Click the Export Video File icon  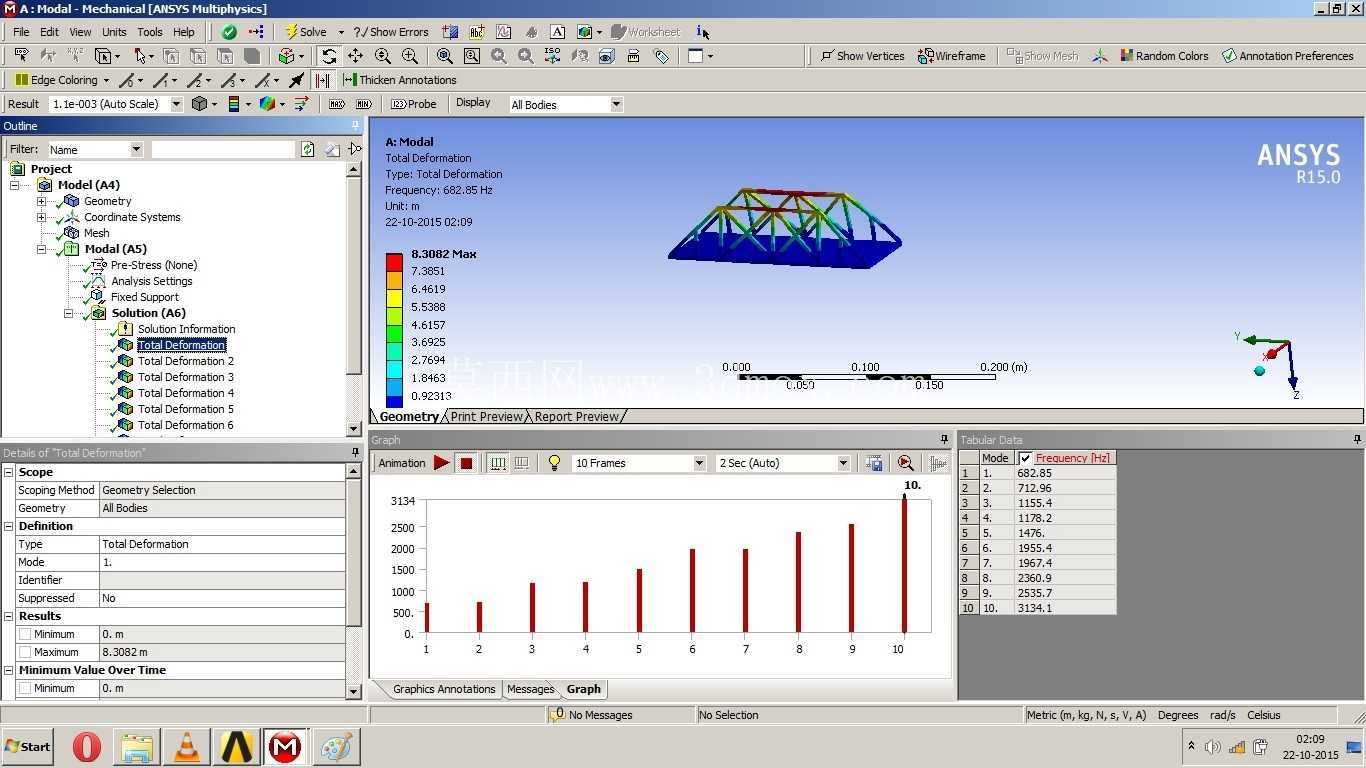[x=874, y=463]
